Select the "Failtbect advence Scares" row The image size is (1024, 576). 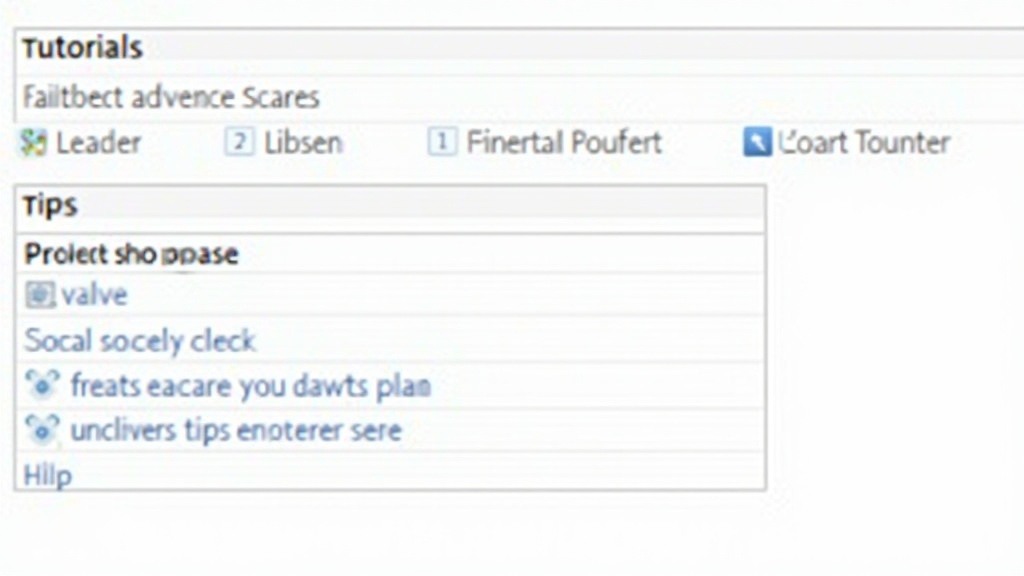point(168,96)
